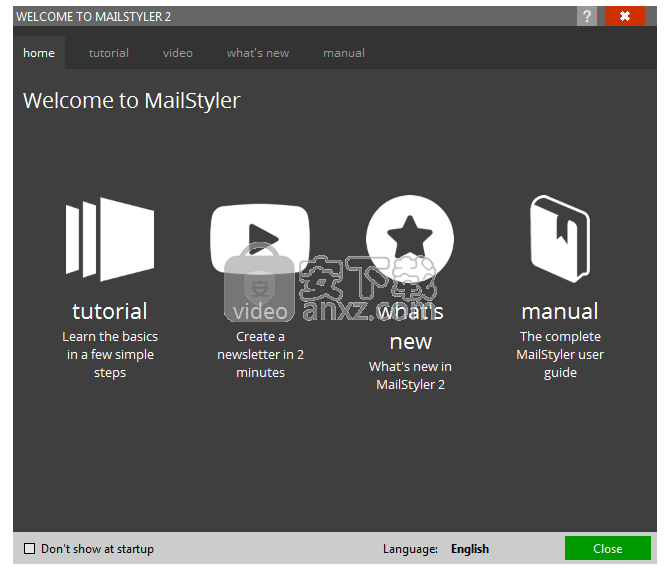Screen dimensions: 664x568
Task: Open the English language selector
Action: (470, 549)
